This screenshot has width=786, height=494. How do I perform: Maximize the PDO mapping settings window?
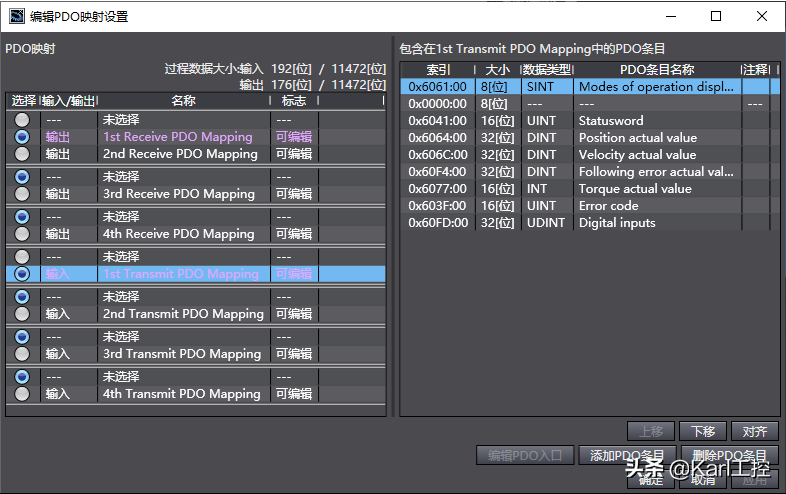[716, 16]
